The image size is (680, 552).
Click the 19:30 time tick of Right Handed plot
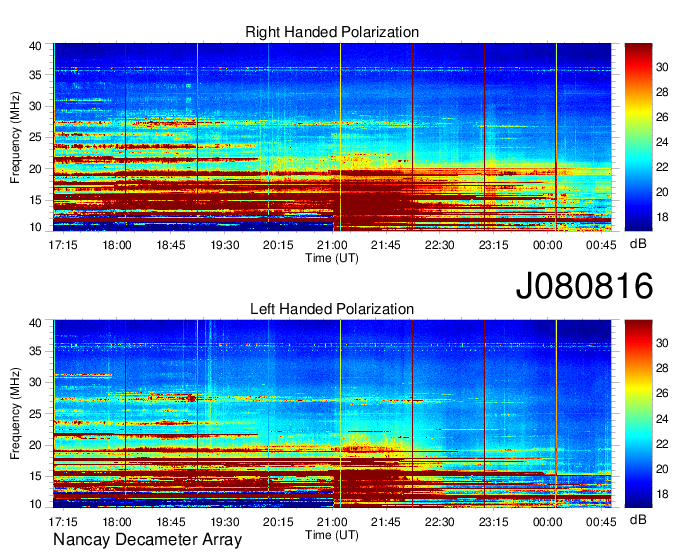click(x=225, y=245)
